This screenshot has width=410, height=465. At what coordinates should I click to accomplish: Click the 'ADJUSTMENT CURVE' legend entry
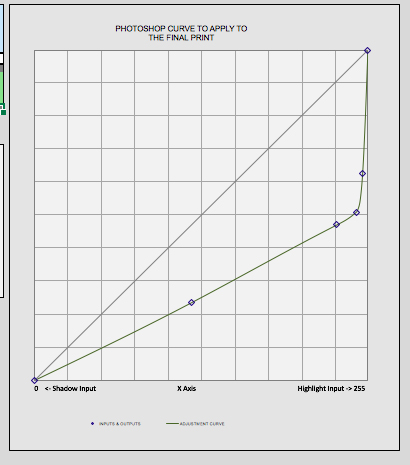tap(195, 424)
